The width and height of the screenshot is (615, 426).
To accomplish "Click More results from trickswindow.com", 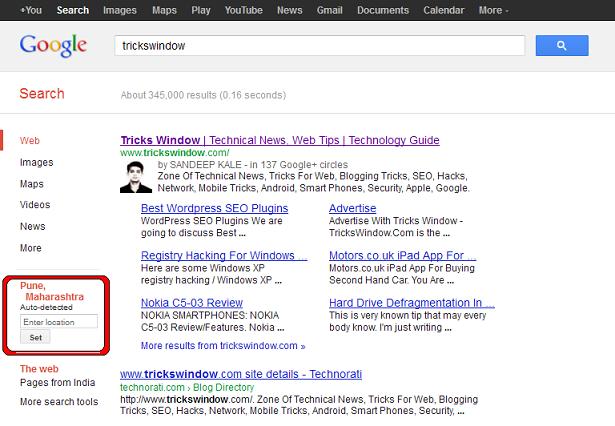I will pyautogui.click(x=223, y=346).
